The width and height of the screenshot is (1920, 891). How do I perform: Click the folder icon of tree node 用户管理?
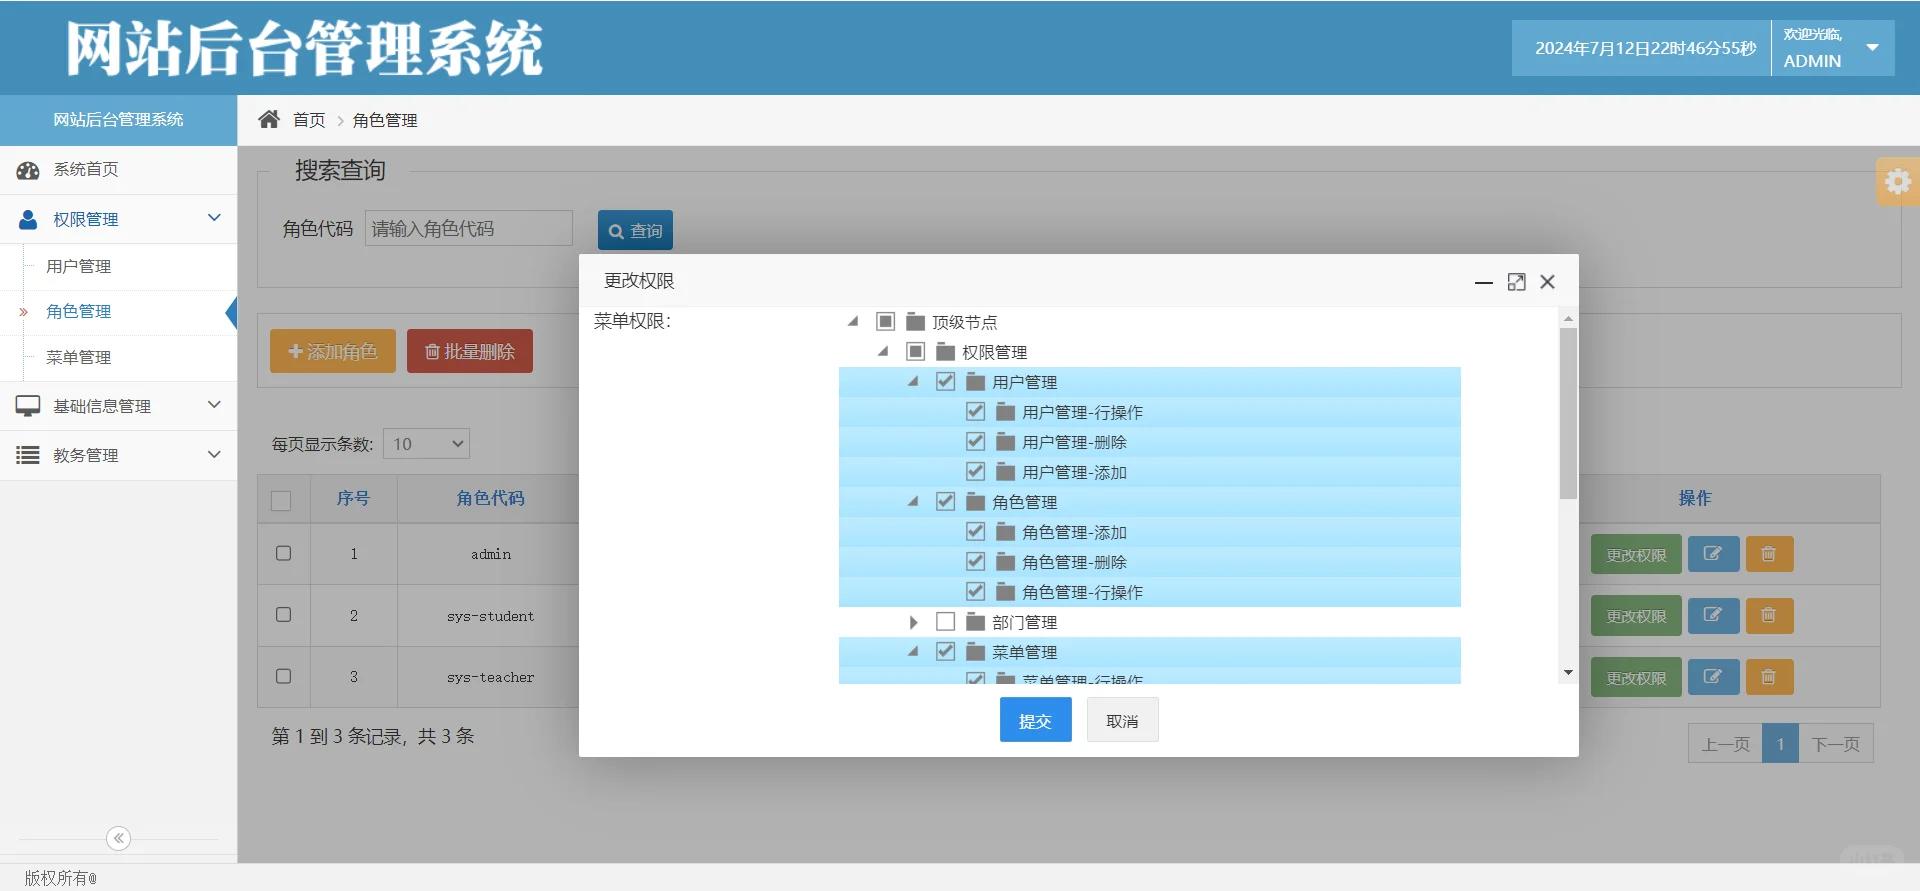(x=975, y=381)
